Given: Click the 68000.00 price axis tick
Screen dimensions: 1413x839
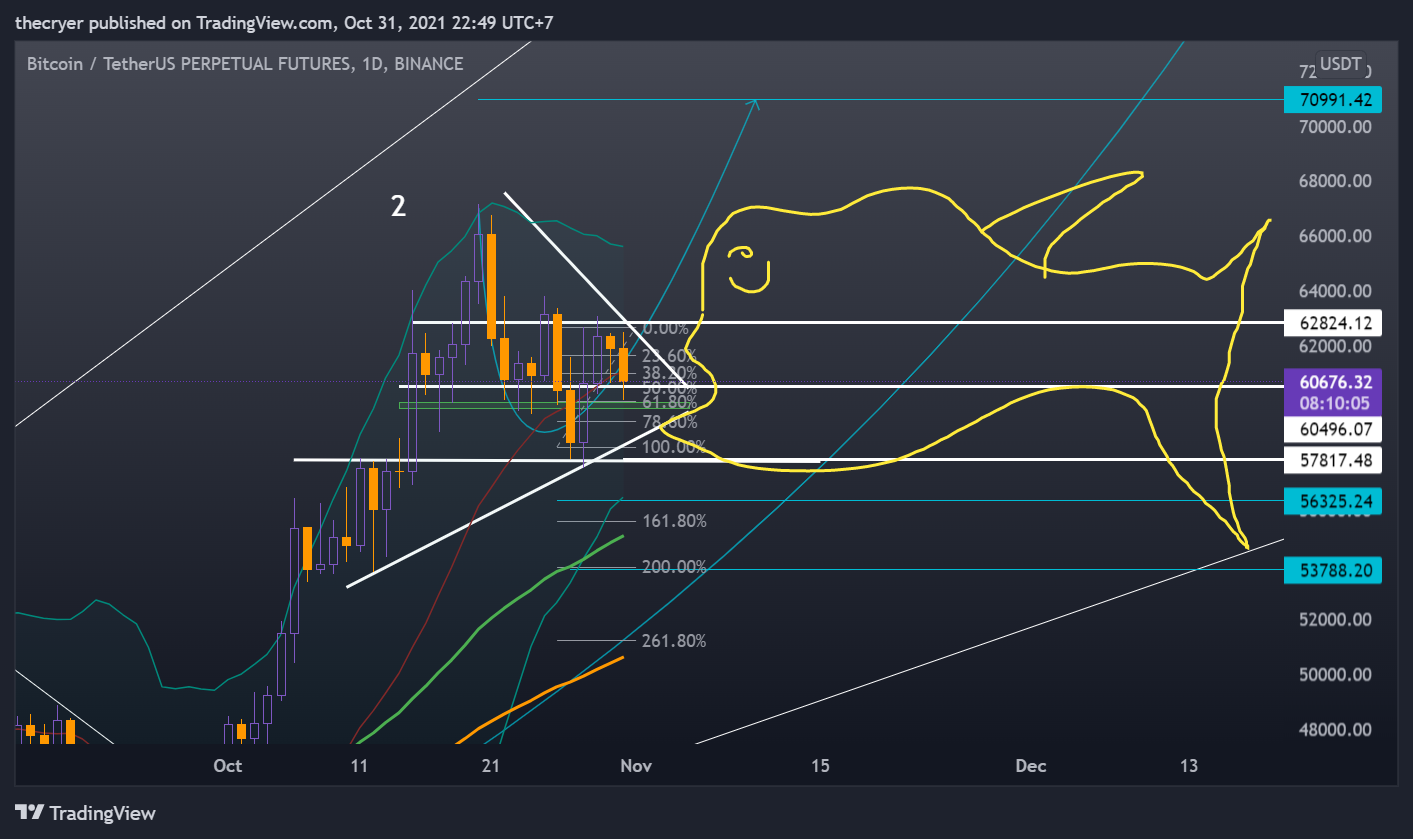Looking at the screenshot, I should [x=1334, y=182].
